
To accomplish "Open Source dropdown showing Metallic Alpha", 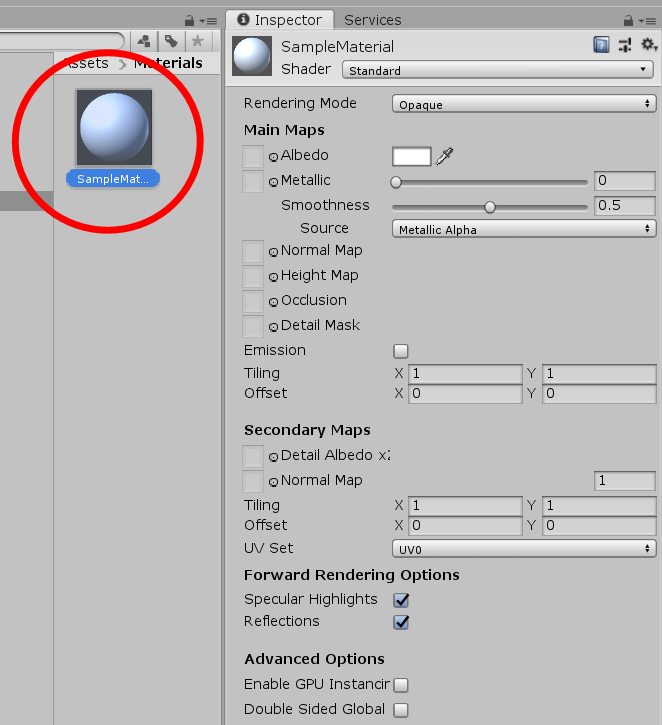I will (524, 229).
